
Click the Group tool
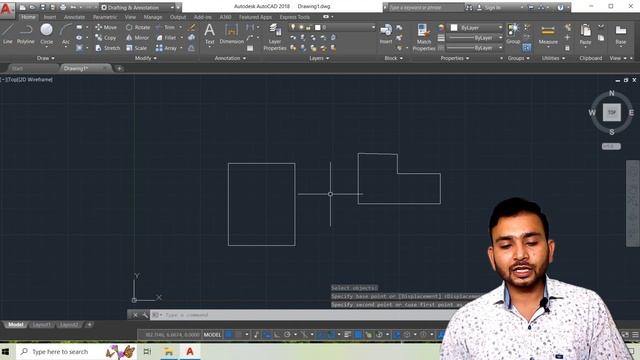[513, 33]
